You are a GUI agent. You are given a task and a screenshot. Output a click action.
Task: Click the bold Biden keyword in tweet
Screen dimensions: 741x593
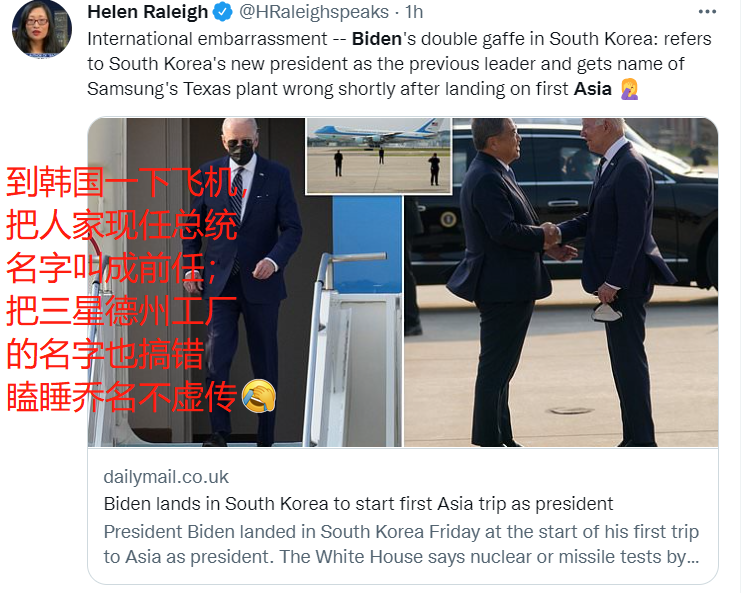point(377,39)
